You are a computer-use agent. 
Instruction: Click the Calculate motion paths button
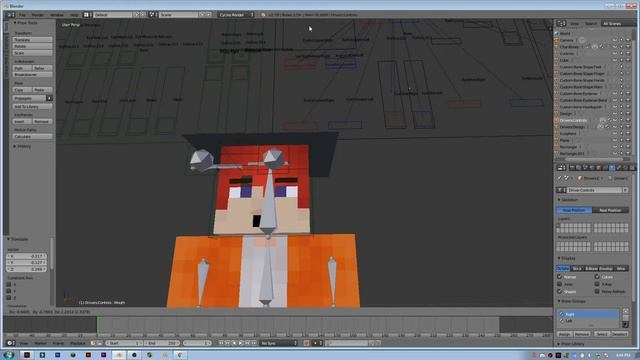coord(32,136)
